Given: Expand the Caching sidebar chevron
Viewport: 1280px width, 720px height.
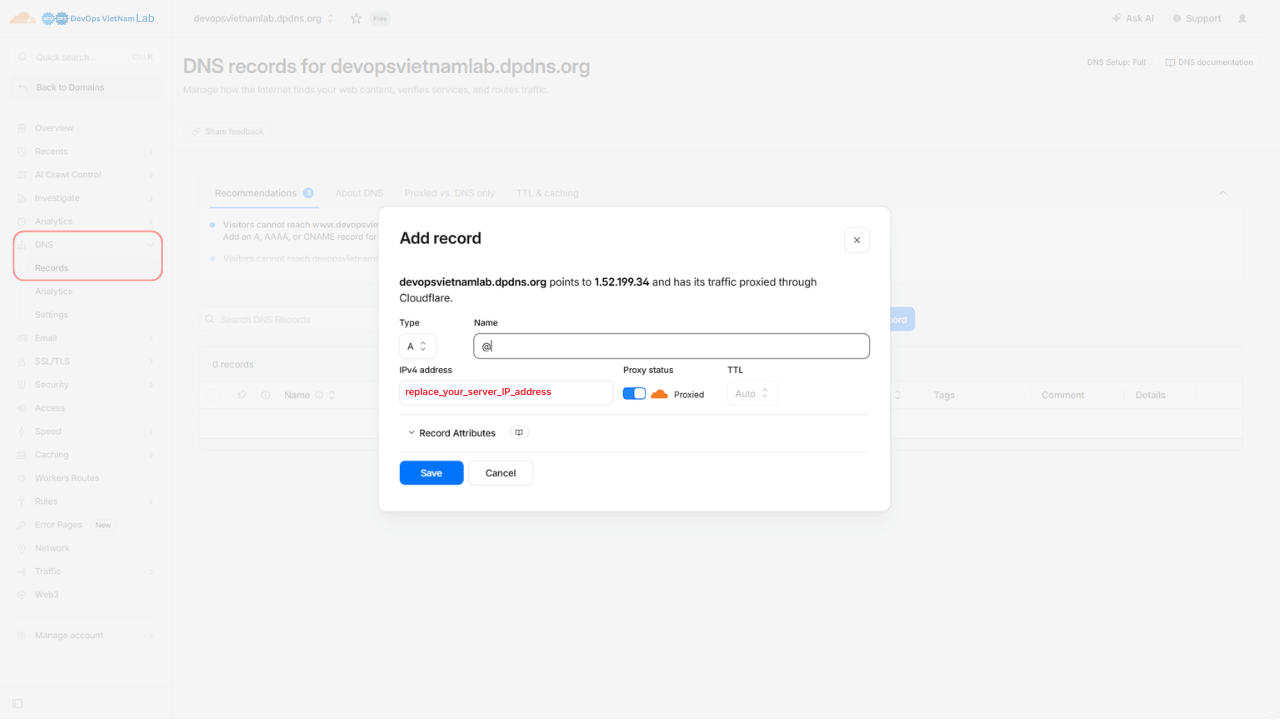Looking at the screenshot, I should coord(151,455).
